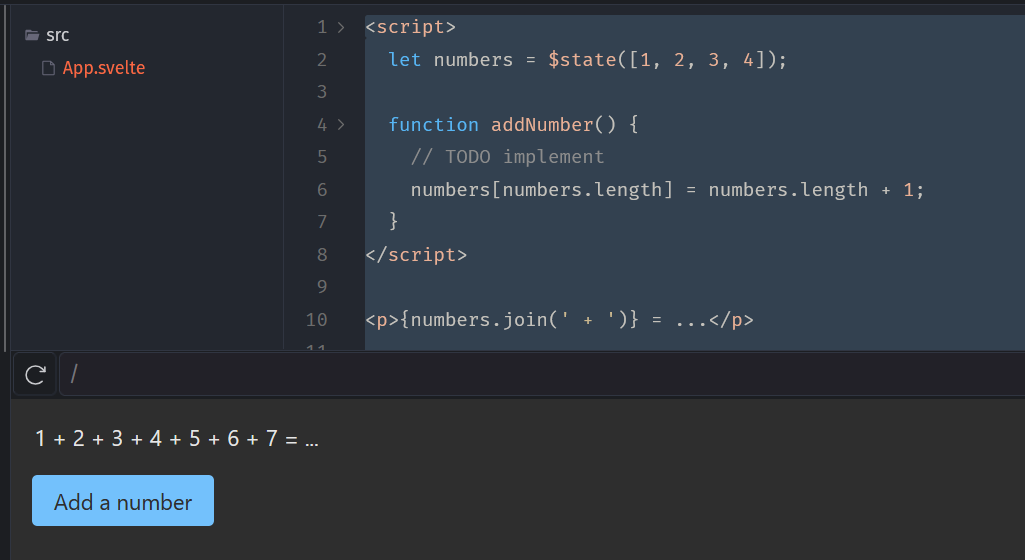
Task: Click the App.svelte file icon
Action: (47, 68)
